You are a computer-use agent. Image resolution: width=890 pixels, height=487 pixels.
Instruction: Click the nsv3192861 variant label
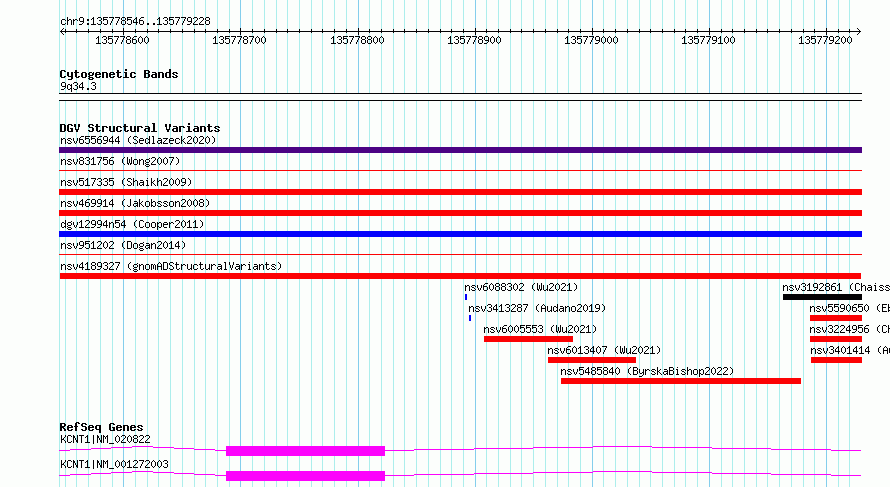(x=836, y=287)
